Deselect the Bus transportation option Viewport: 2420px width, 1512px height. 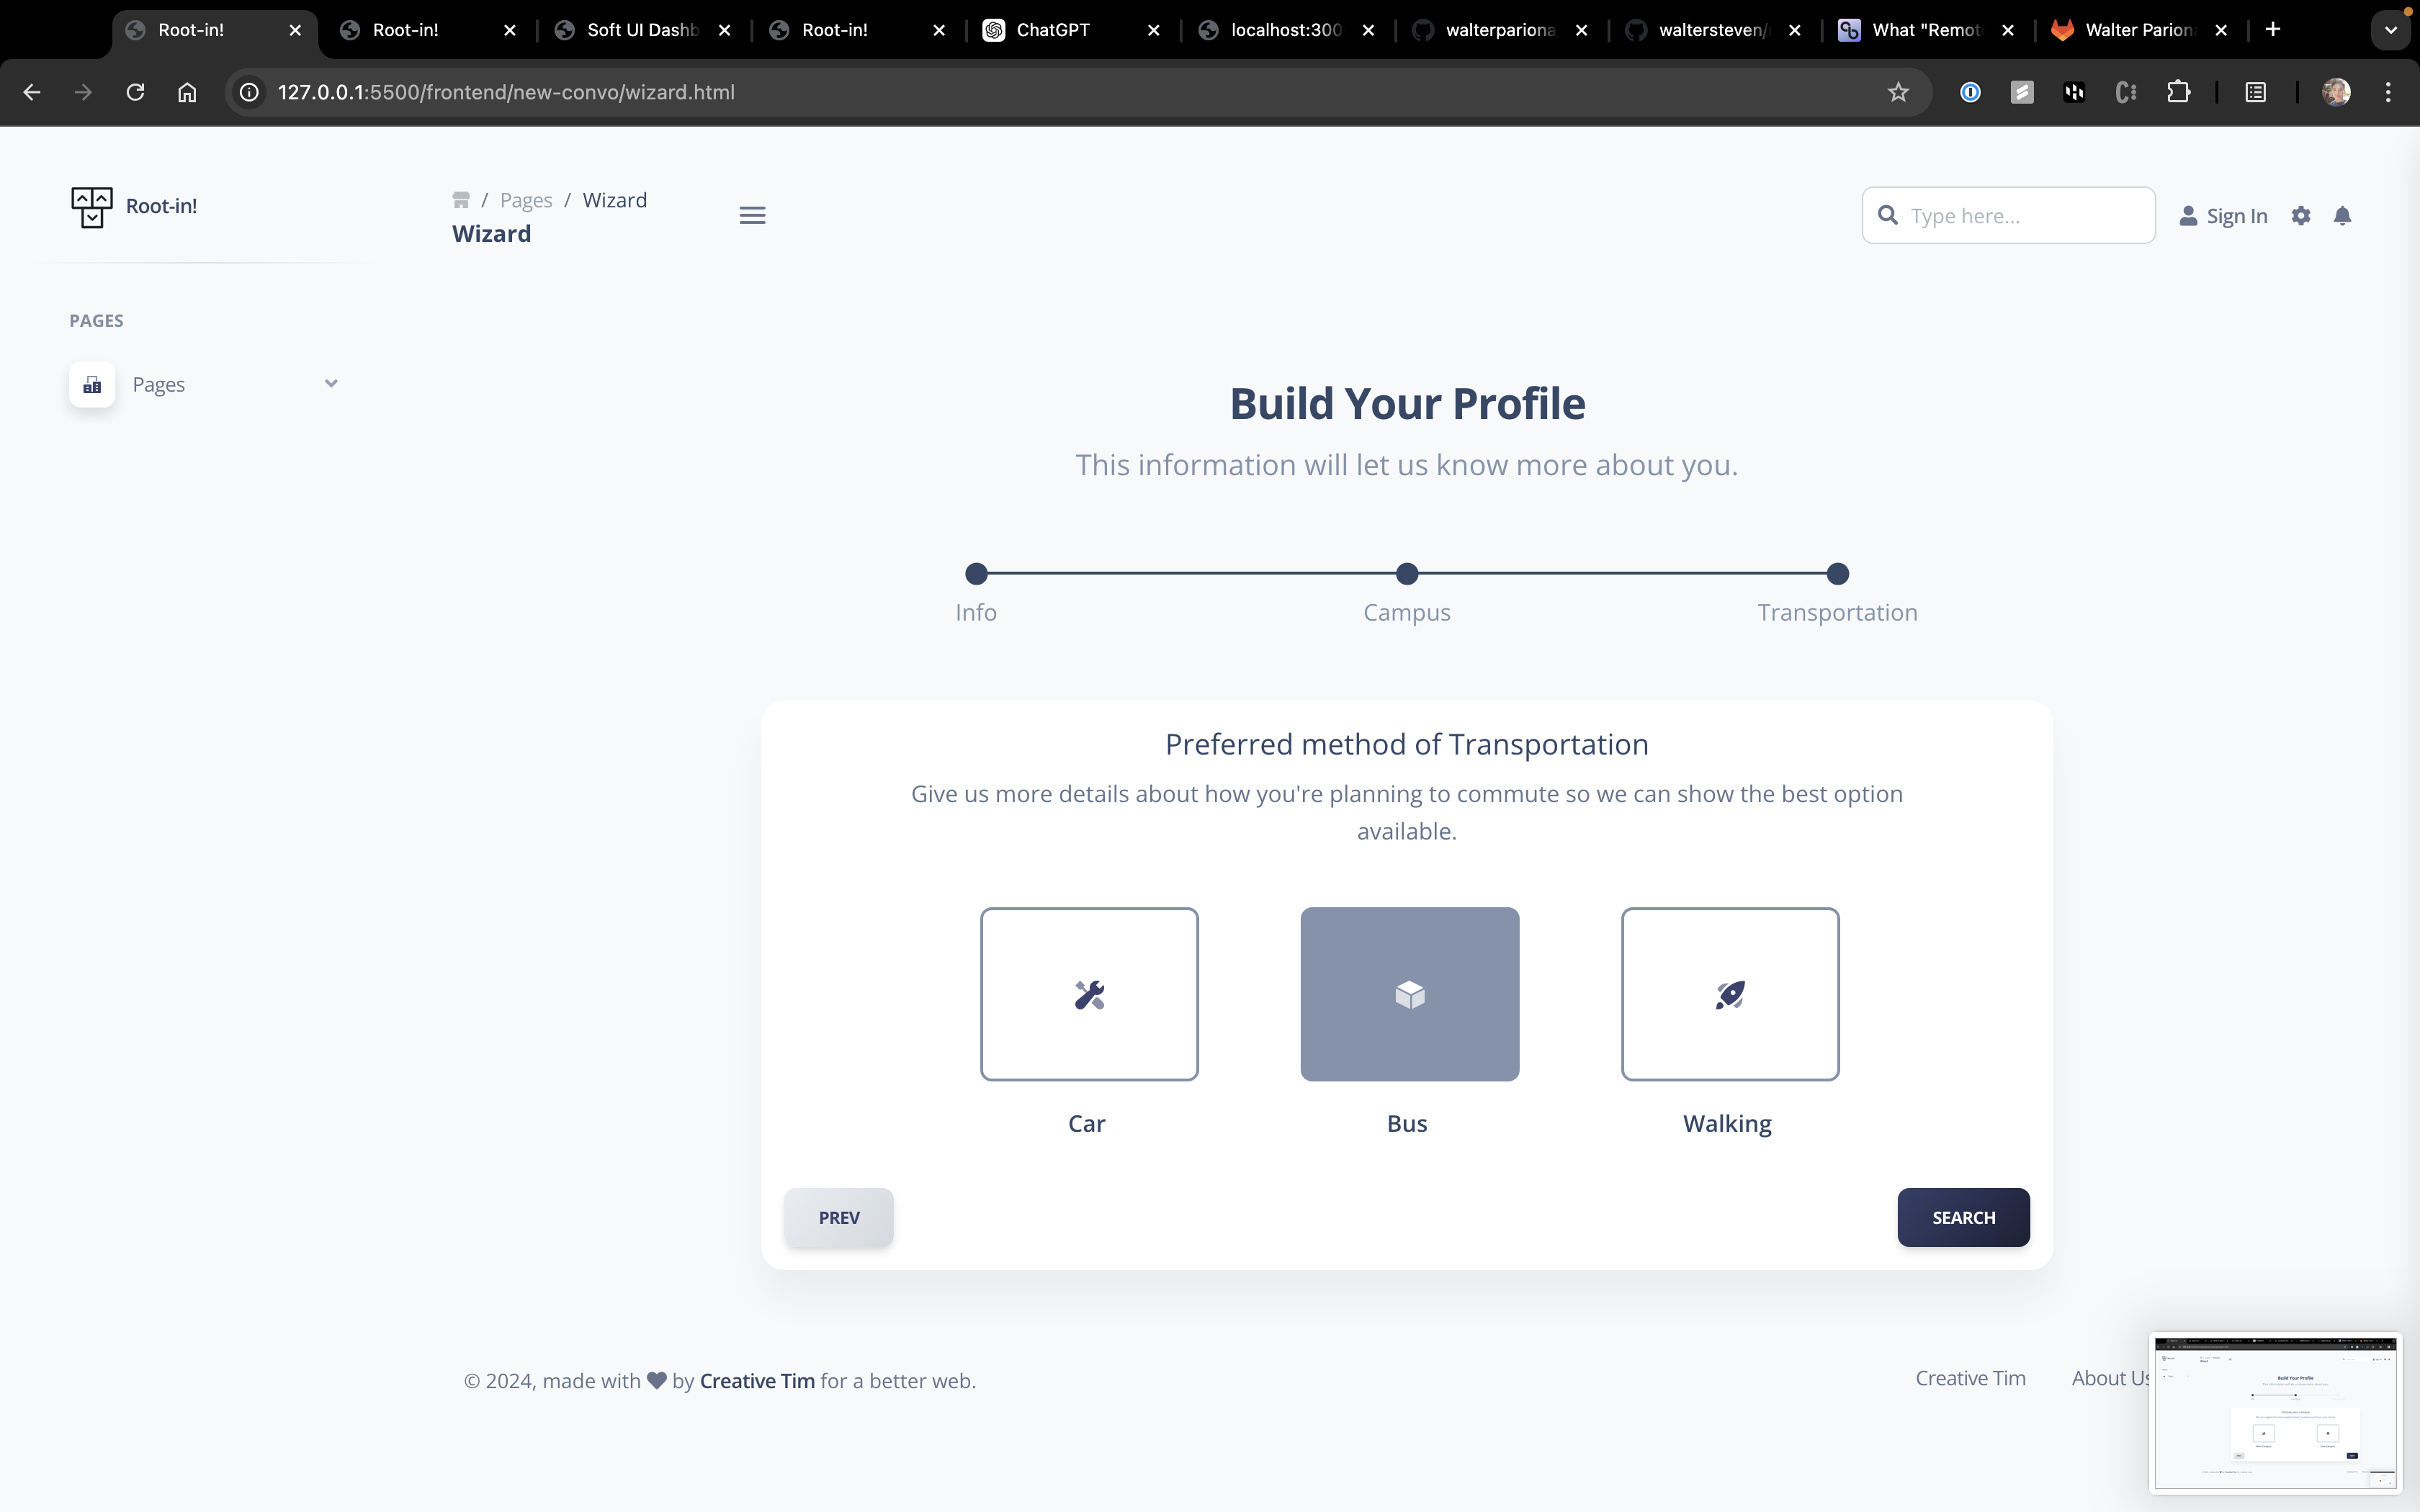(1409, 994)
